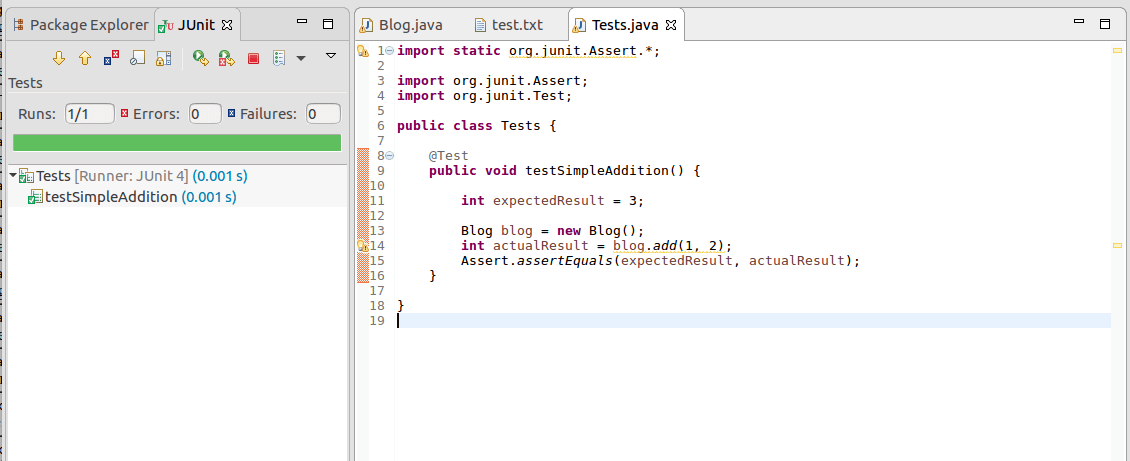Toggle JUnit Scroll Lock

164,58
